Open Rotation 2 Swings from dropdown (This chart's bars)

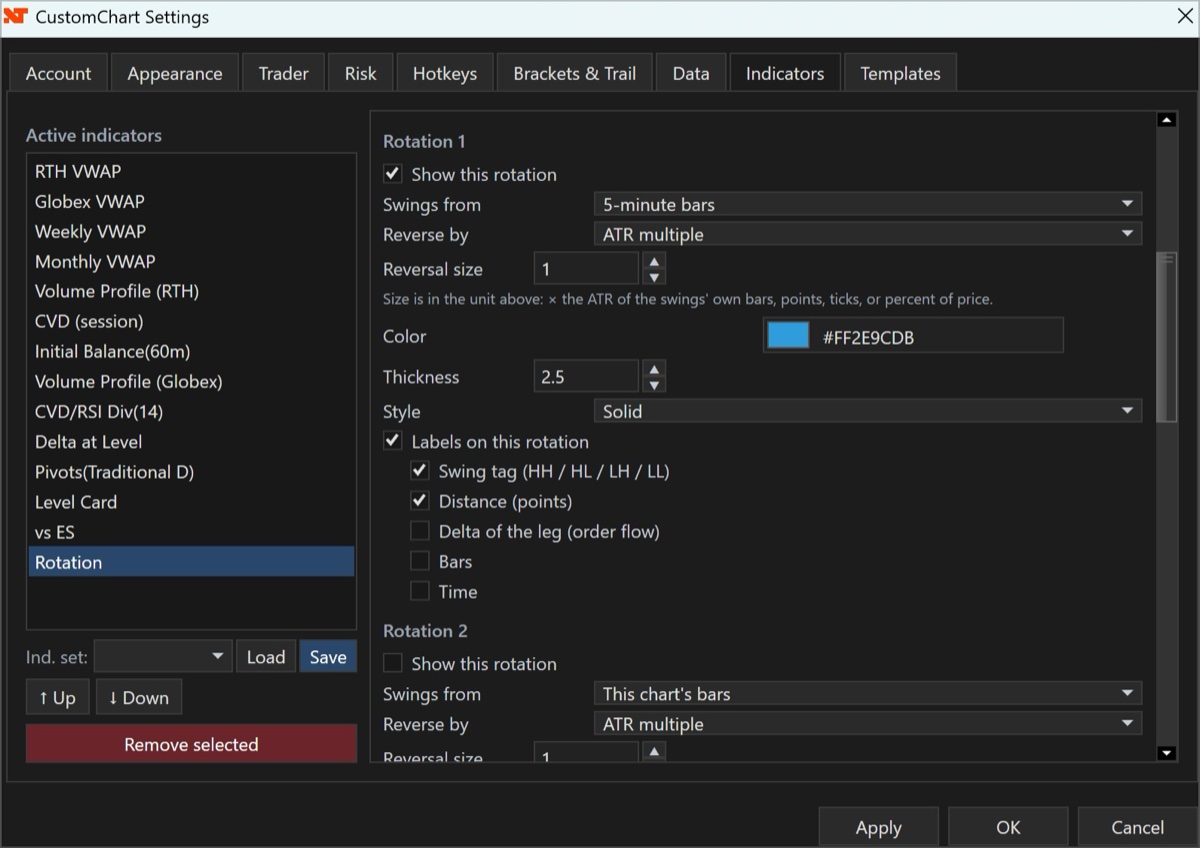click(x=868, y=694)
